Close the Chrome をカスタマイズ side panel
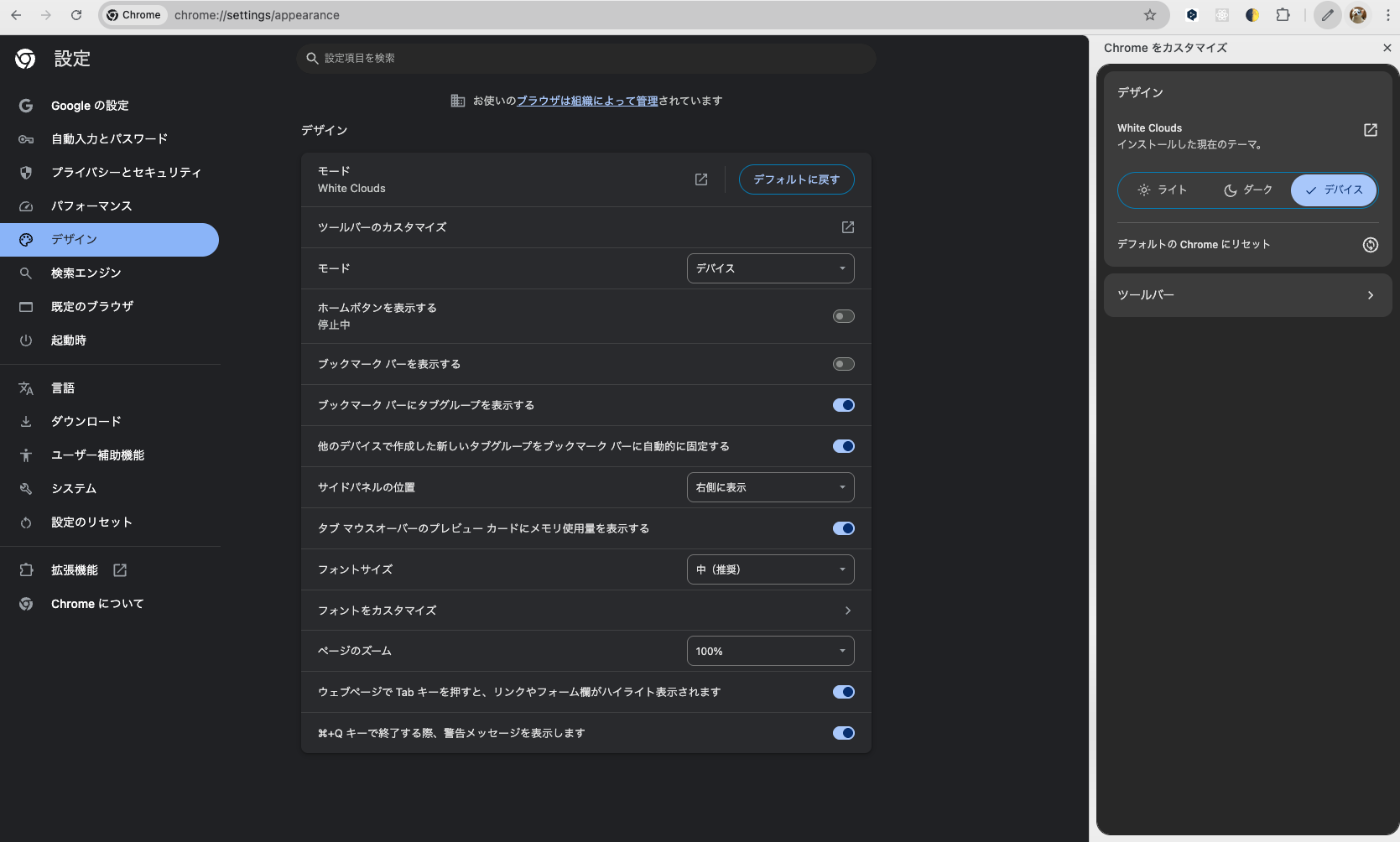Image resolution: width=1400 pixels, height=842 pixels. [x=1387, y=48]
